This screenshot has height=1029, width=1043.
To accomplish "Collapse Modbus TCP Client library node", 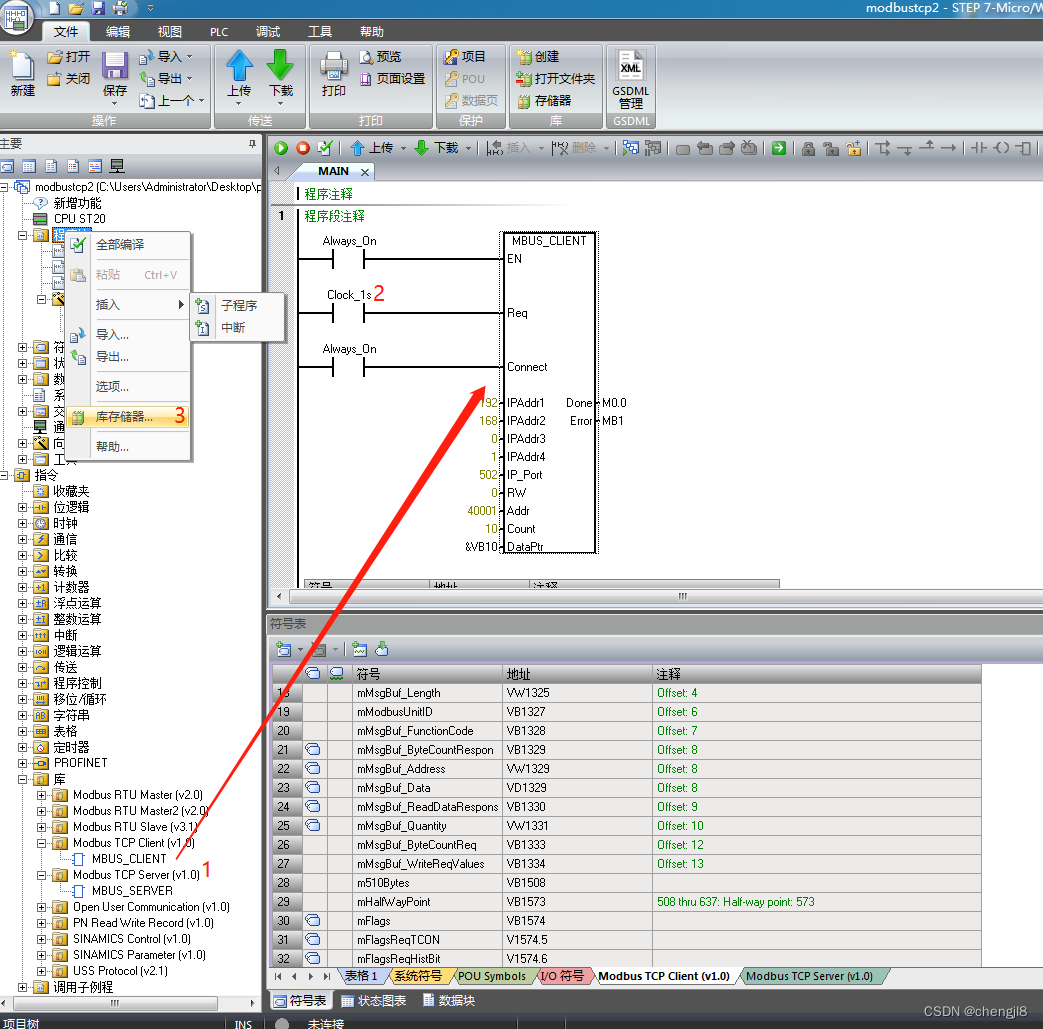I will coord(41,843).
